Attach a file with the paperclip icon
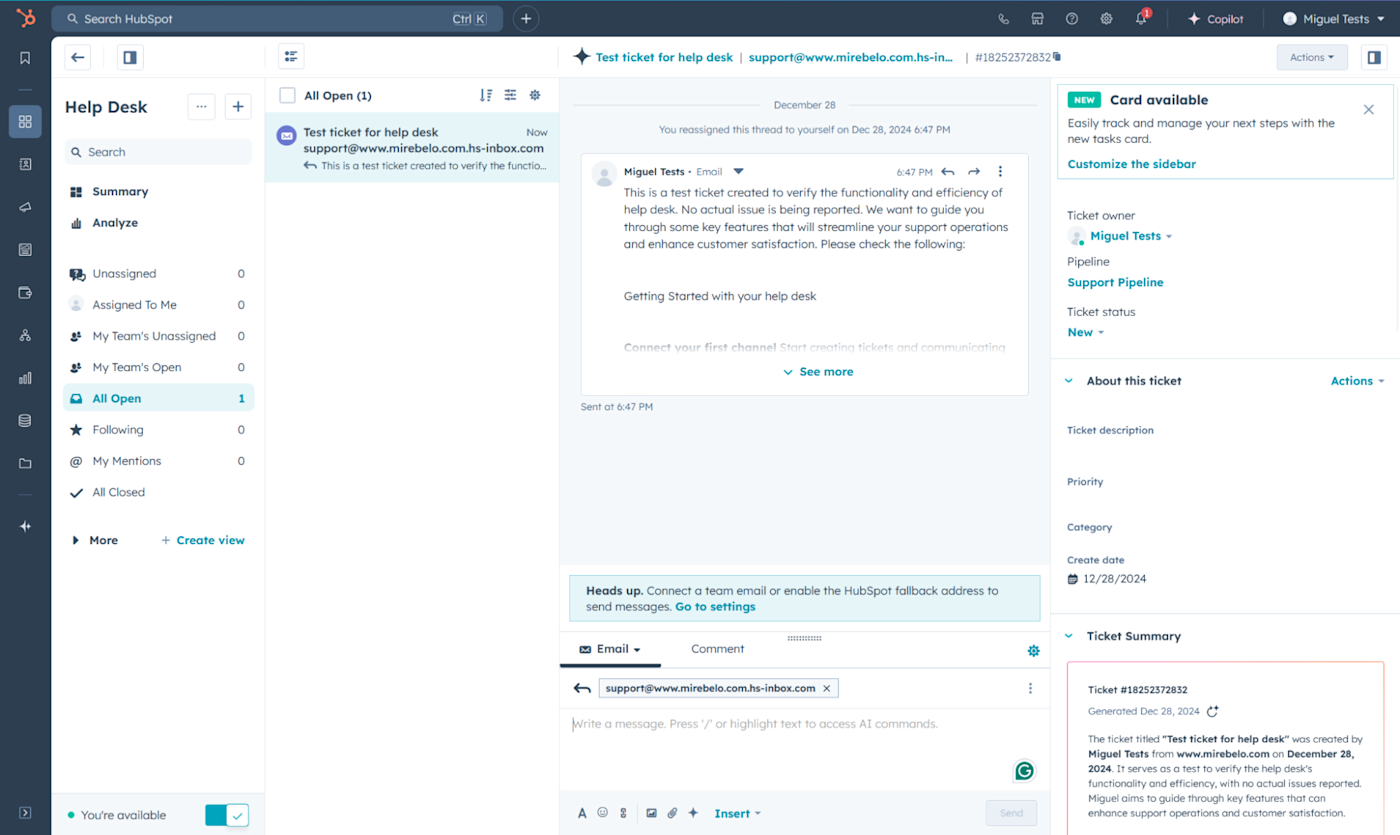The image size is (1400, 835). [672, 813]
